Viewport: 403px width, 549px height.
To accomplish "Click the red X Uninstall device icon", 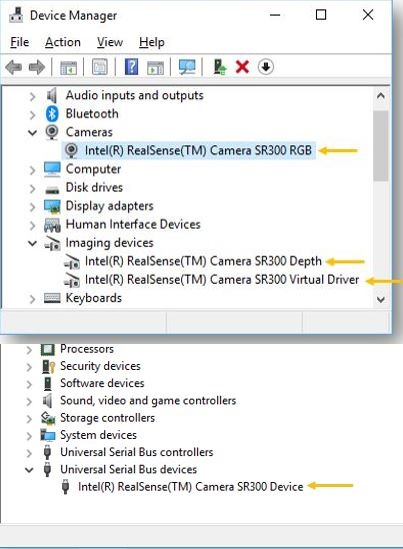I will click(242, 67).
